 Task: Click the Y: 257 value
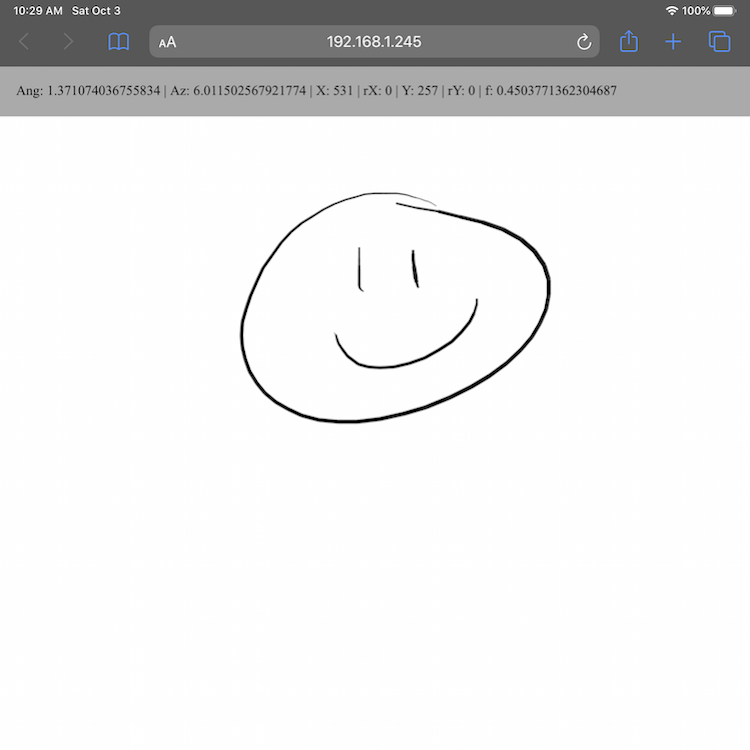pyautogui.click(x=419, y=90)
